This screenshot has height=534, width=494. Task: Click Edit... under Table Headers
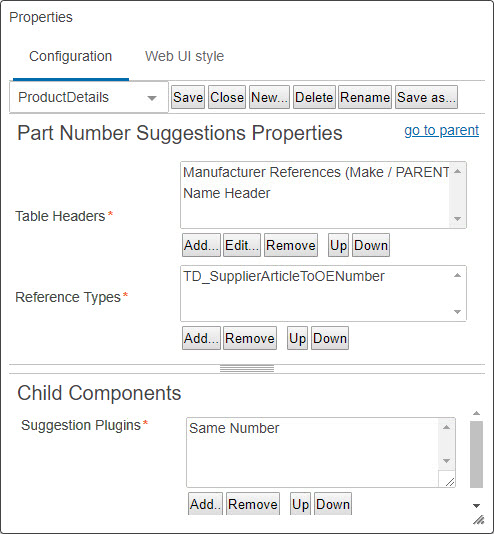pyautogui.click(x=242, y=245)
